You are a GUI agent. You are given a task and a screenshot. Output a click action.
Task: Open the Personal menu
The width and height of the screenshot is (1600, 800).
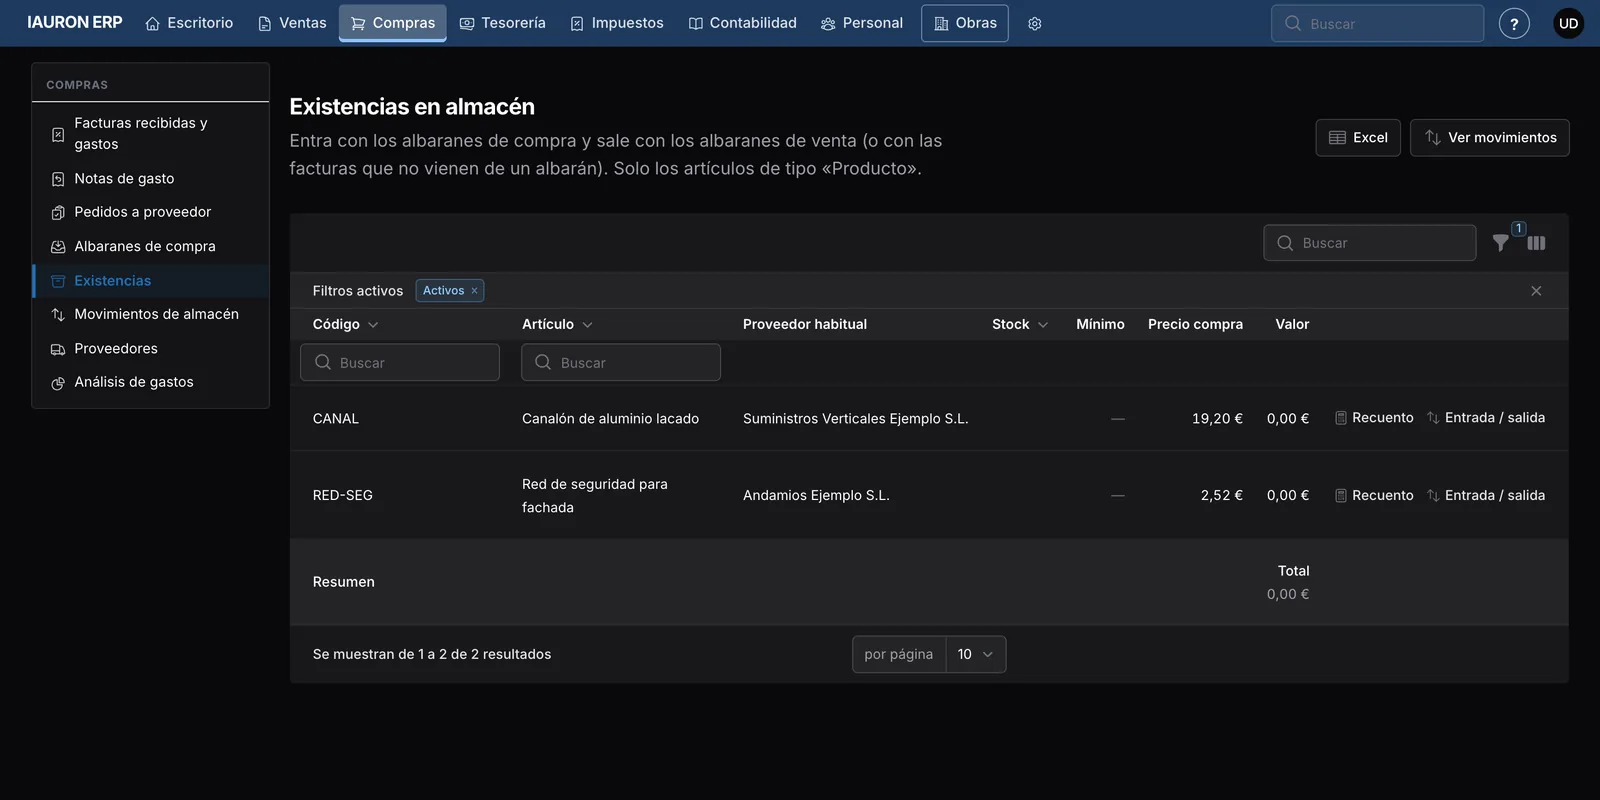coord(862,23)
